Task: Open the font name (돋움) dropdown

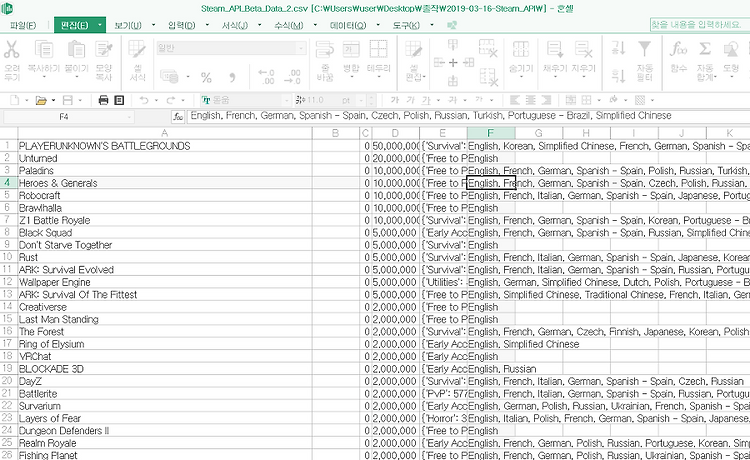Action: coord(287,100)
